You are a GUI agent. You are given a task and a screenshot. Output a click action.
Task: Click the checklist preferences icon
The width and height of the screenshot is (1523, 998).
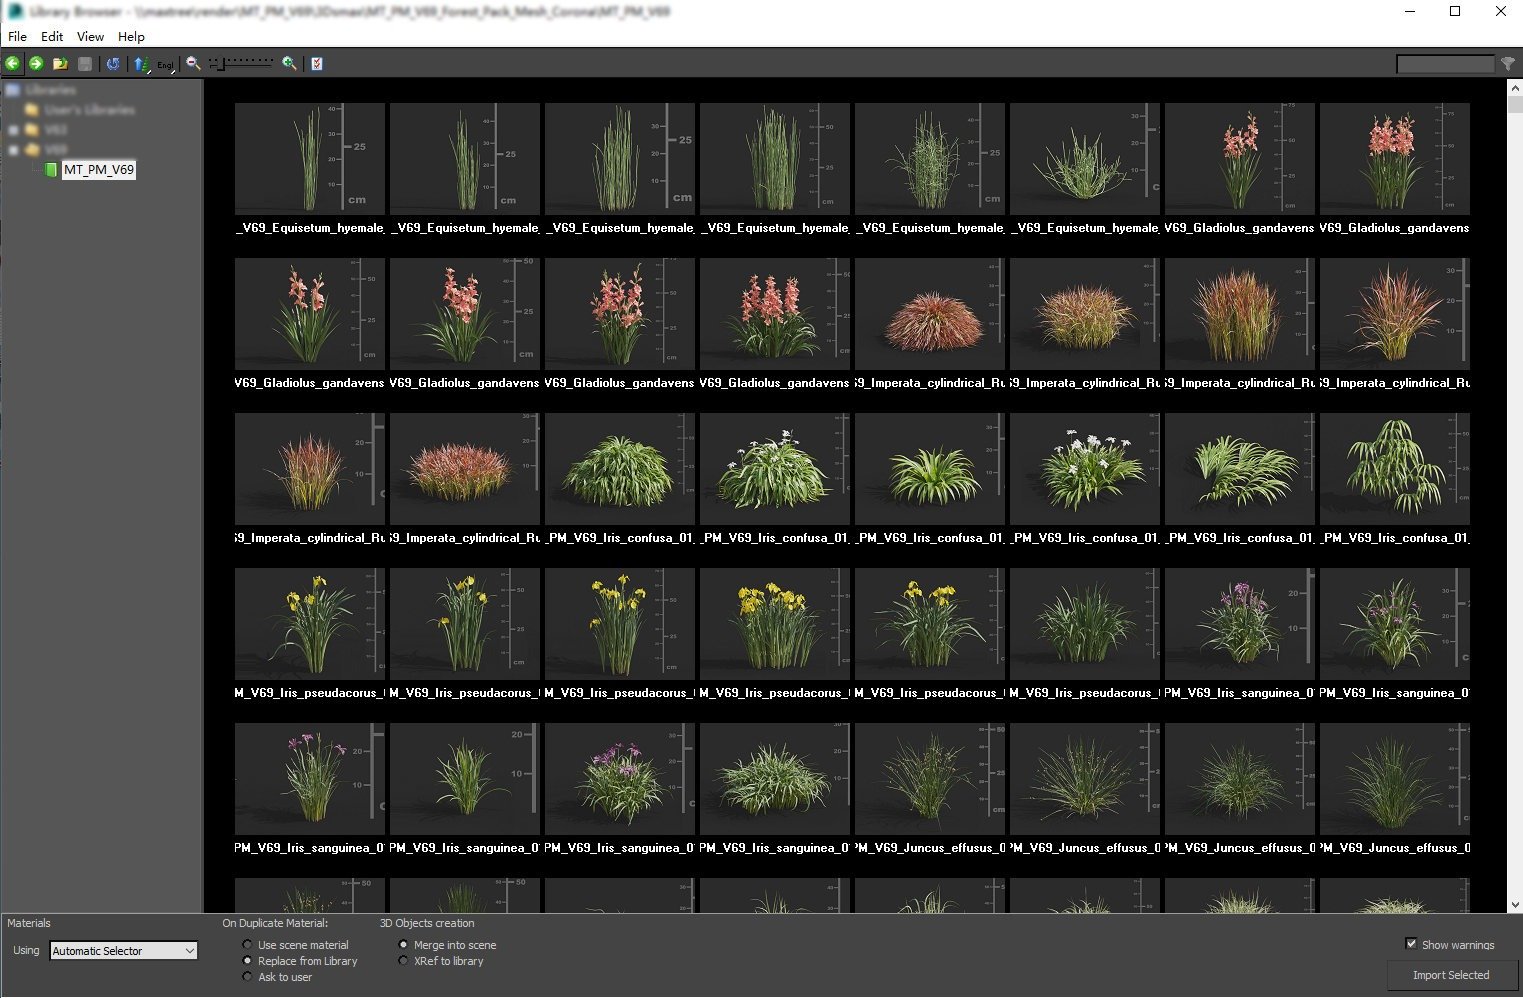(317, 63)
